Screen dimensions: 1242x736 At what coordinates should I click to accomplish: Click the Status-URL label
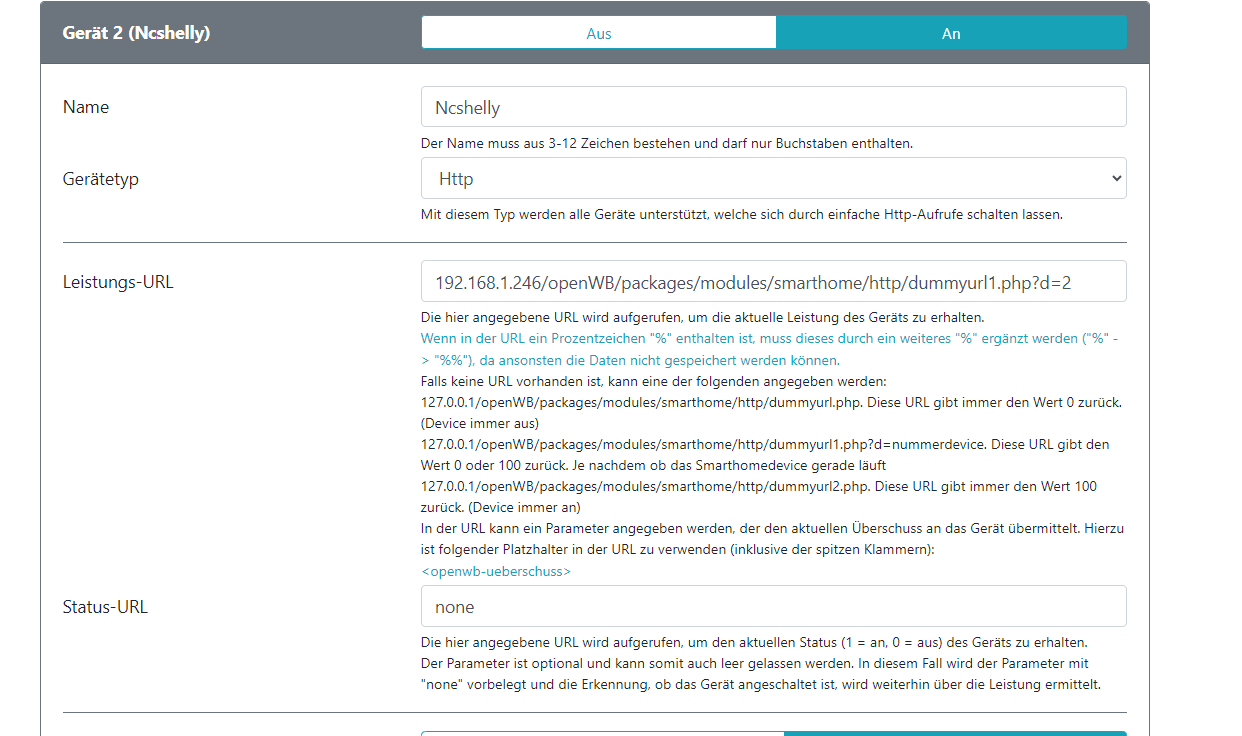pos(105,607)
